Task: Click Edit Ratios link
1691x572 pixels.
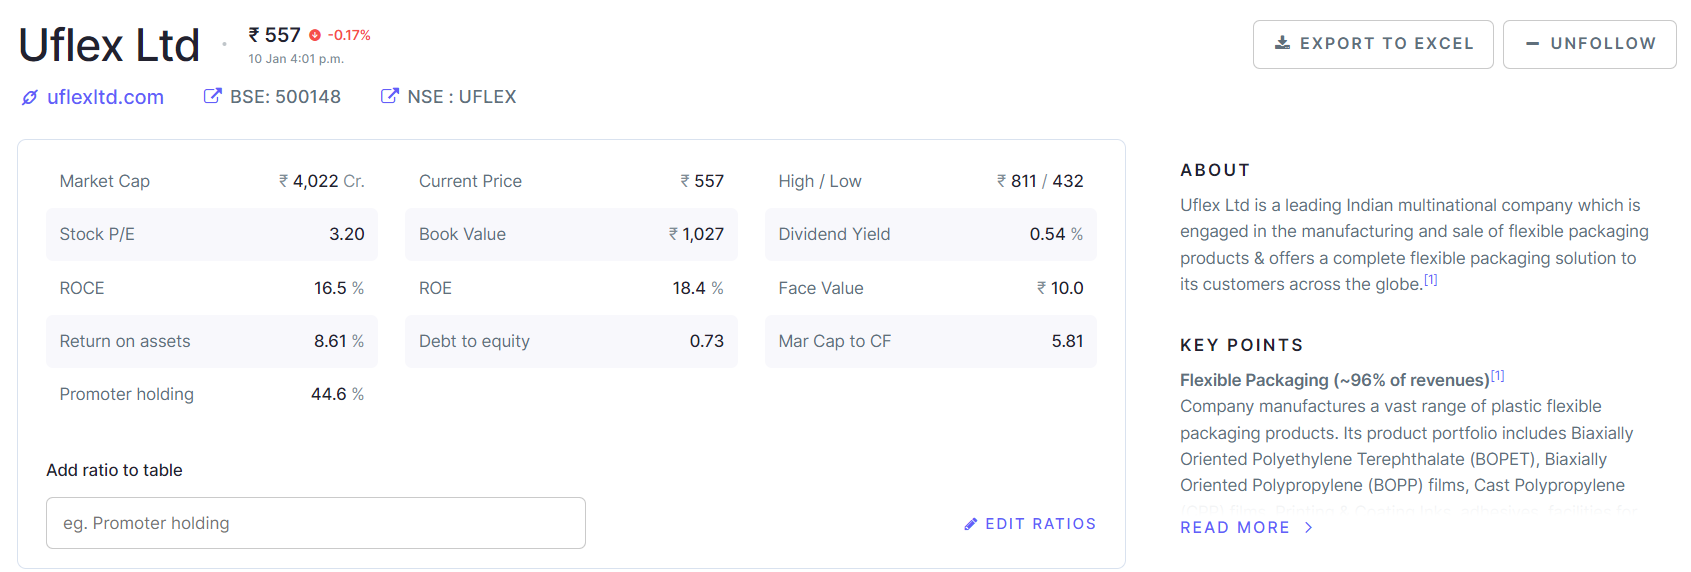Action: click(1040, 524)
